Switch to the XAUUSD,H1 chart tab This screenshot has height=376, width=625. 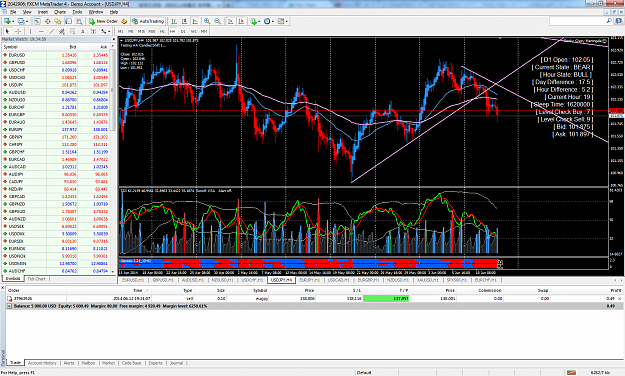point(428,280)
